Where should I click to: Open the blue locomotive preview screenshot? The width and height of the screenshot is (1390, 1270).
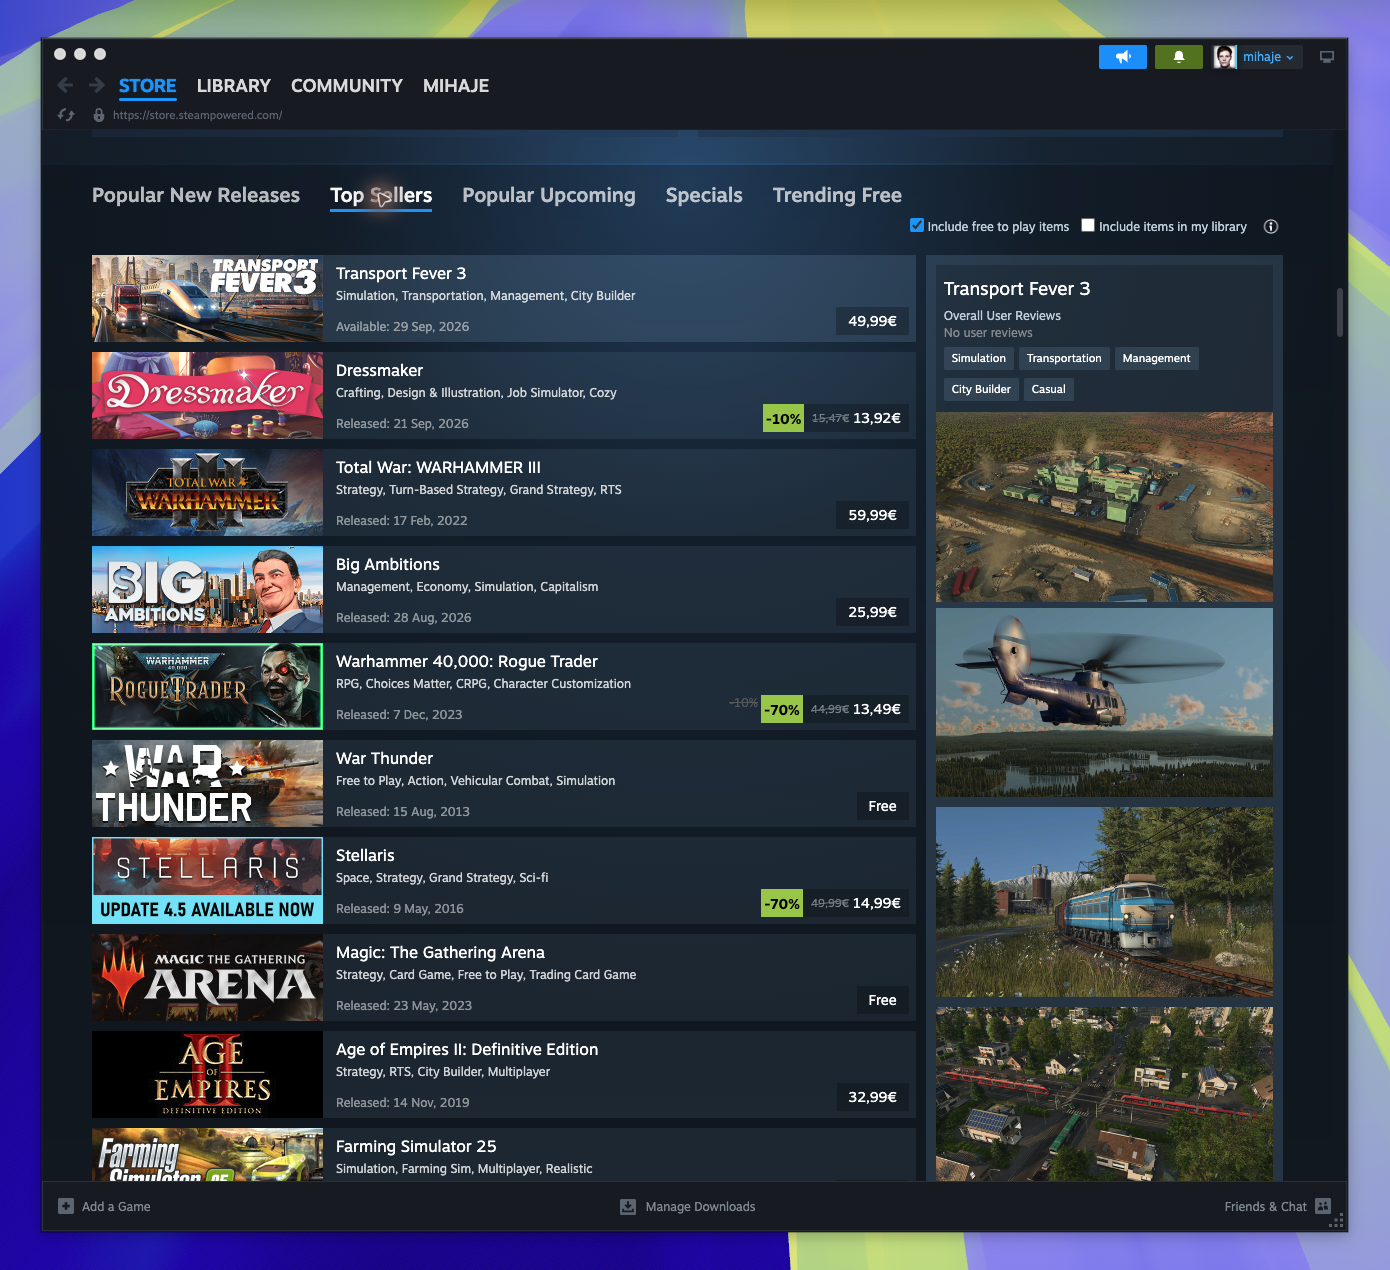click(x=1104, y=902)
